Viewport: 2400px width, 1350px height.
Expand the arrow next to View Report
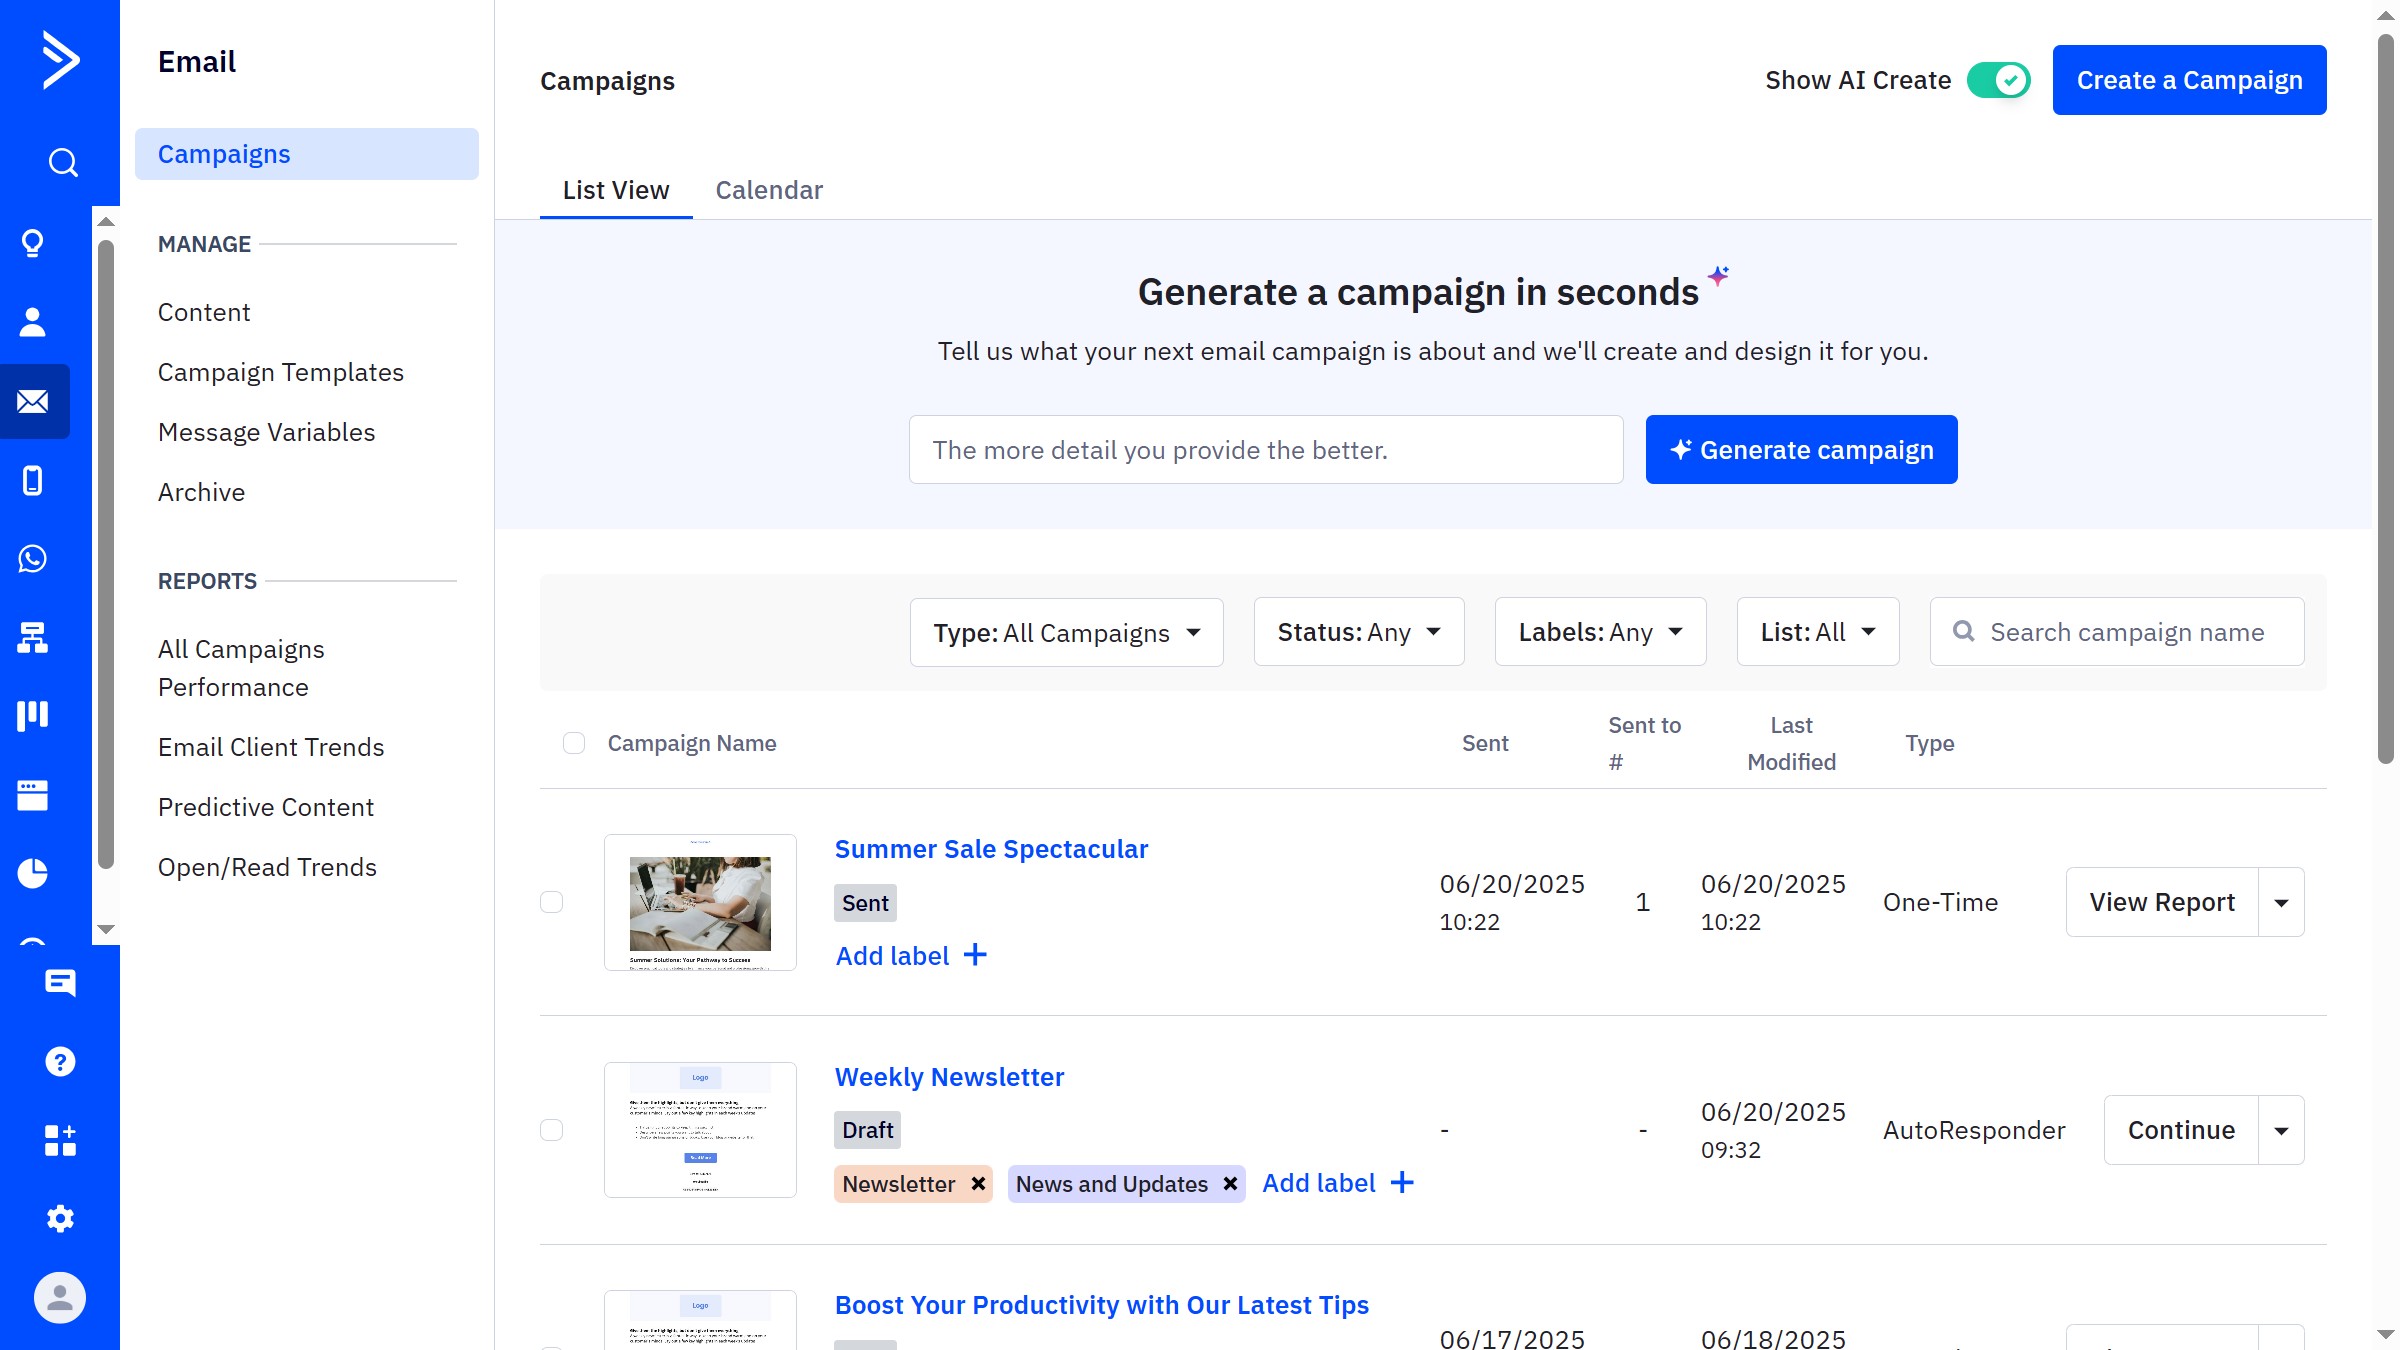[2281, 903]
